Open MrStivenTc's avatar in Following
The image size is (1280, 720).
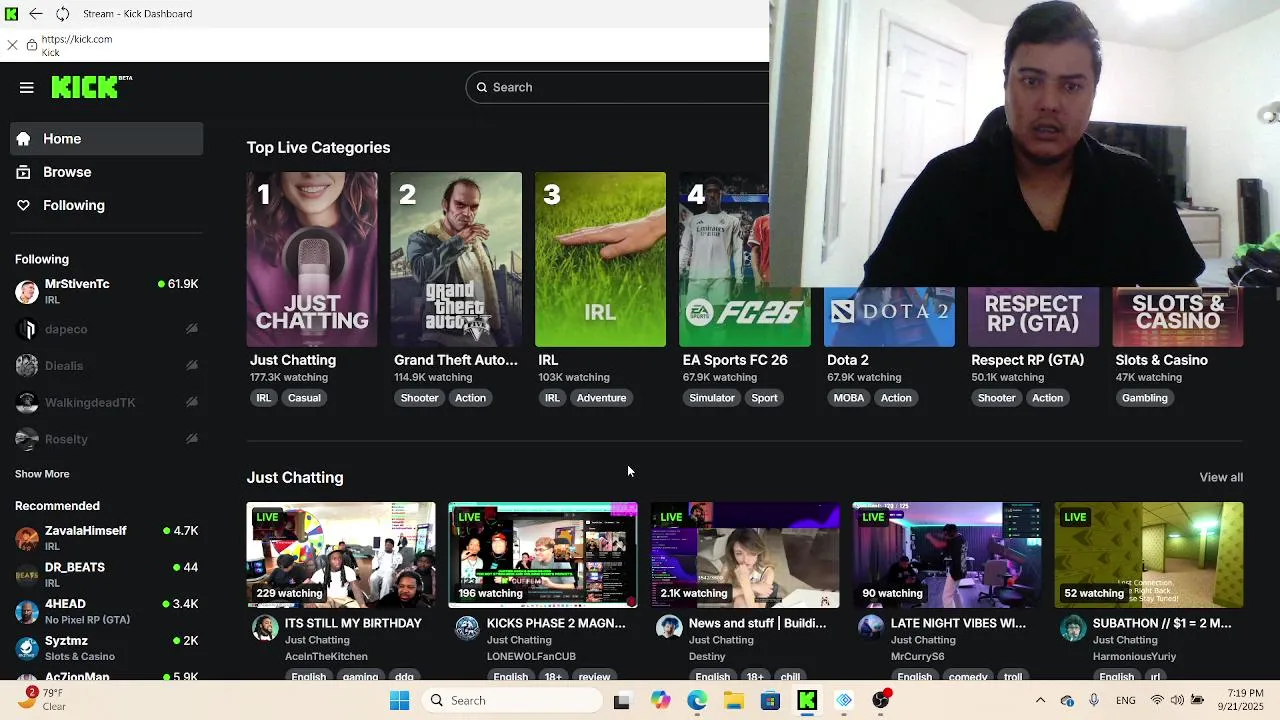[27, 292]
